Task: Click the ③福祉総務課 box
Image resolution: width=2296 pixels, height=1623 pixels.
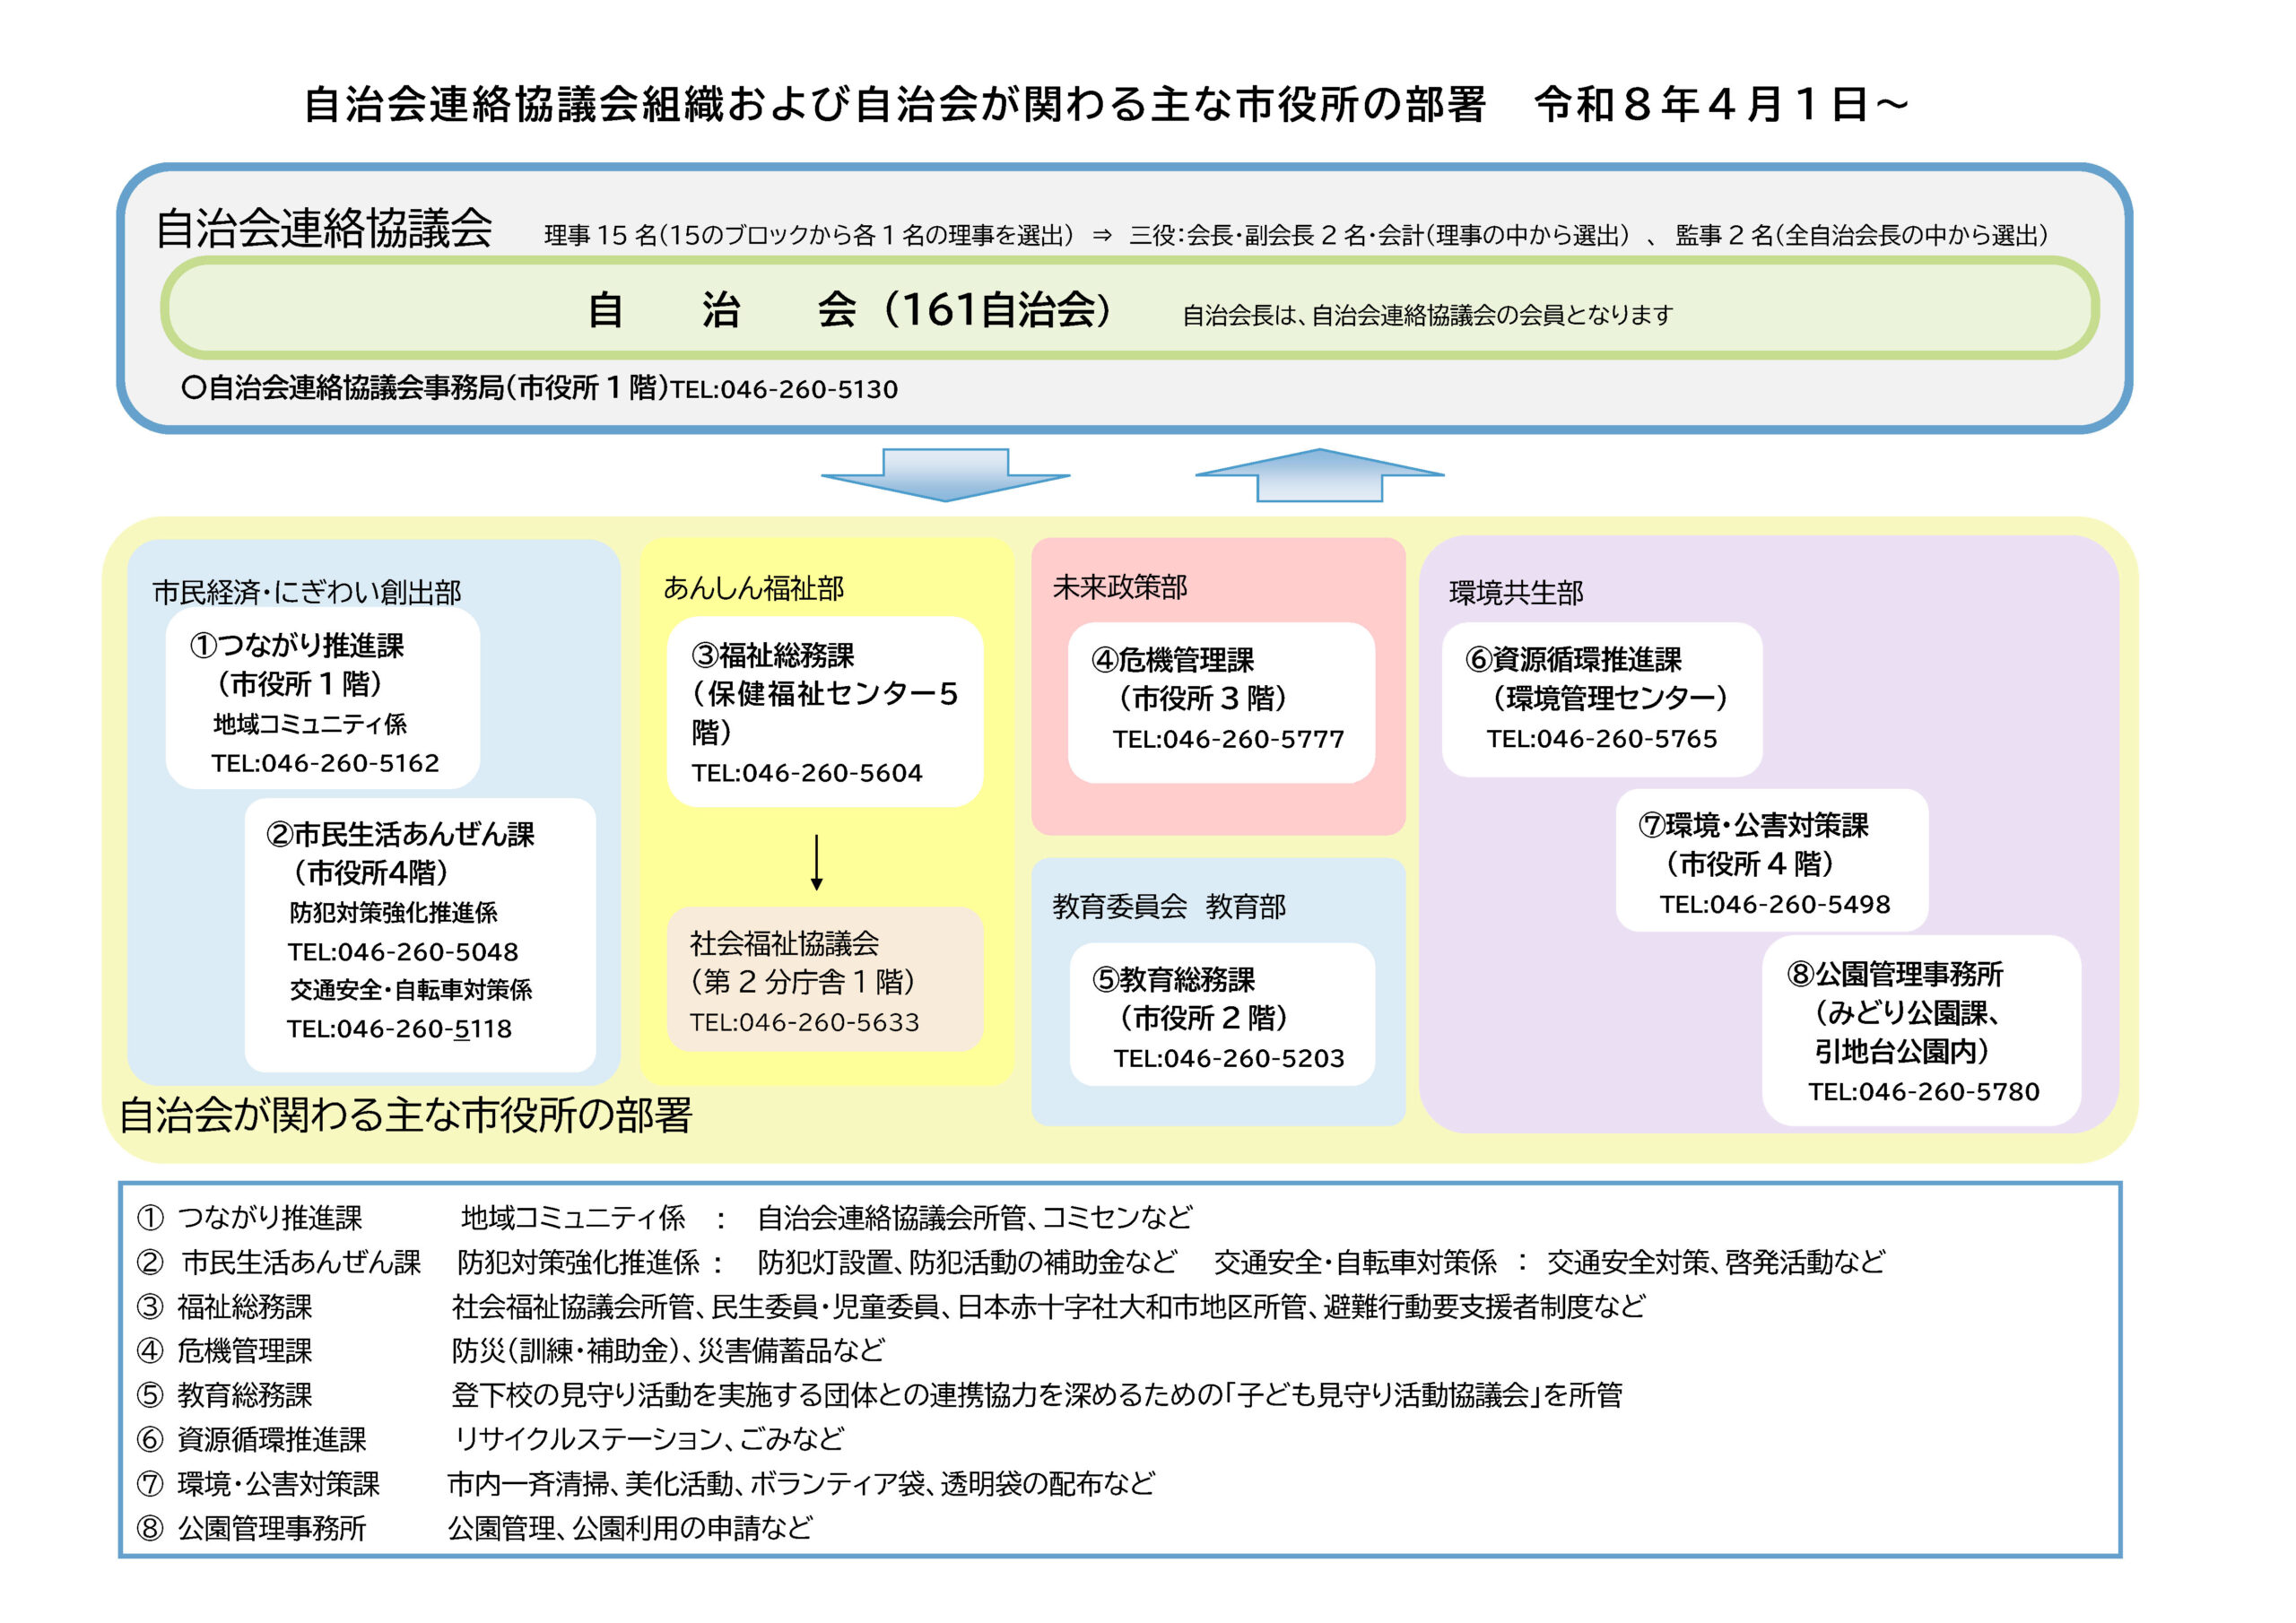Action: [825, 712]
